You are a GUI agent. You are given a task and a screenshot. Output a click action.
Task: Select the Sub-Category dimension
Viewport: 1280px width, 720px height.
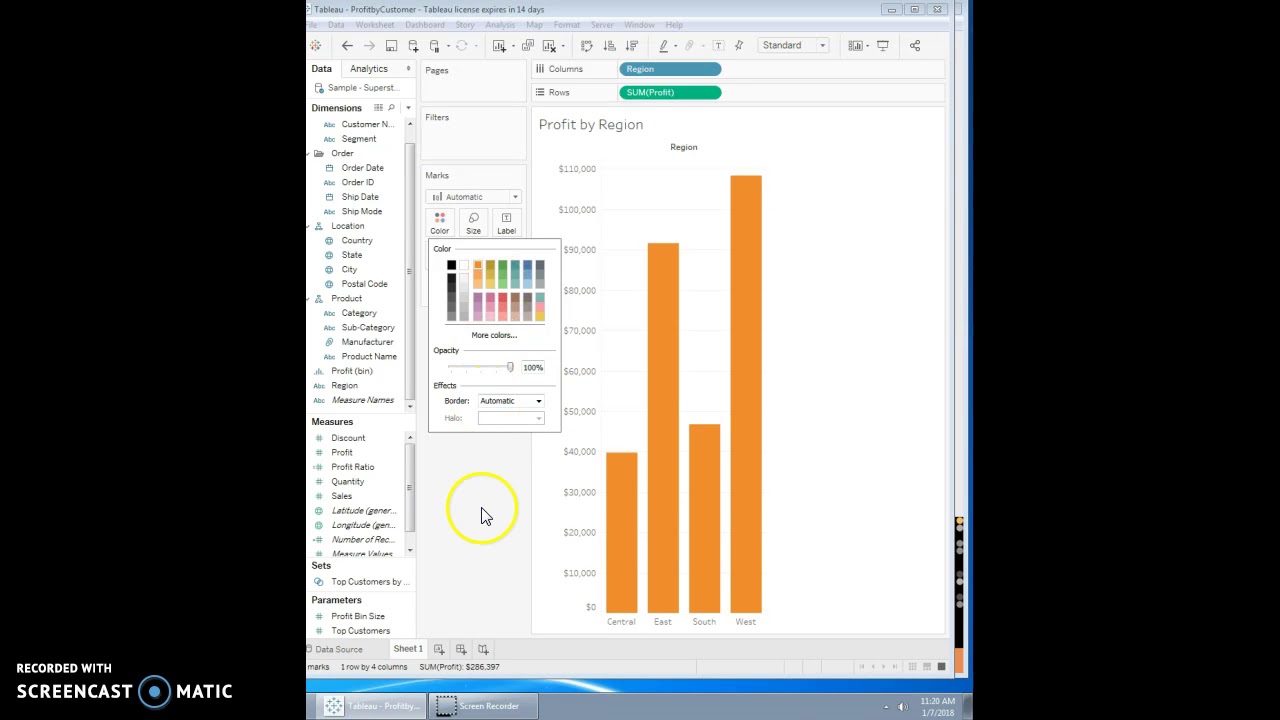[368, 328]
